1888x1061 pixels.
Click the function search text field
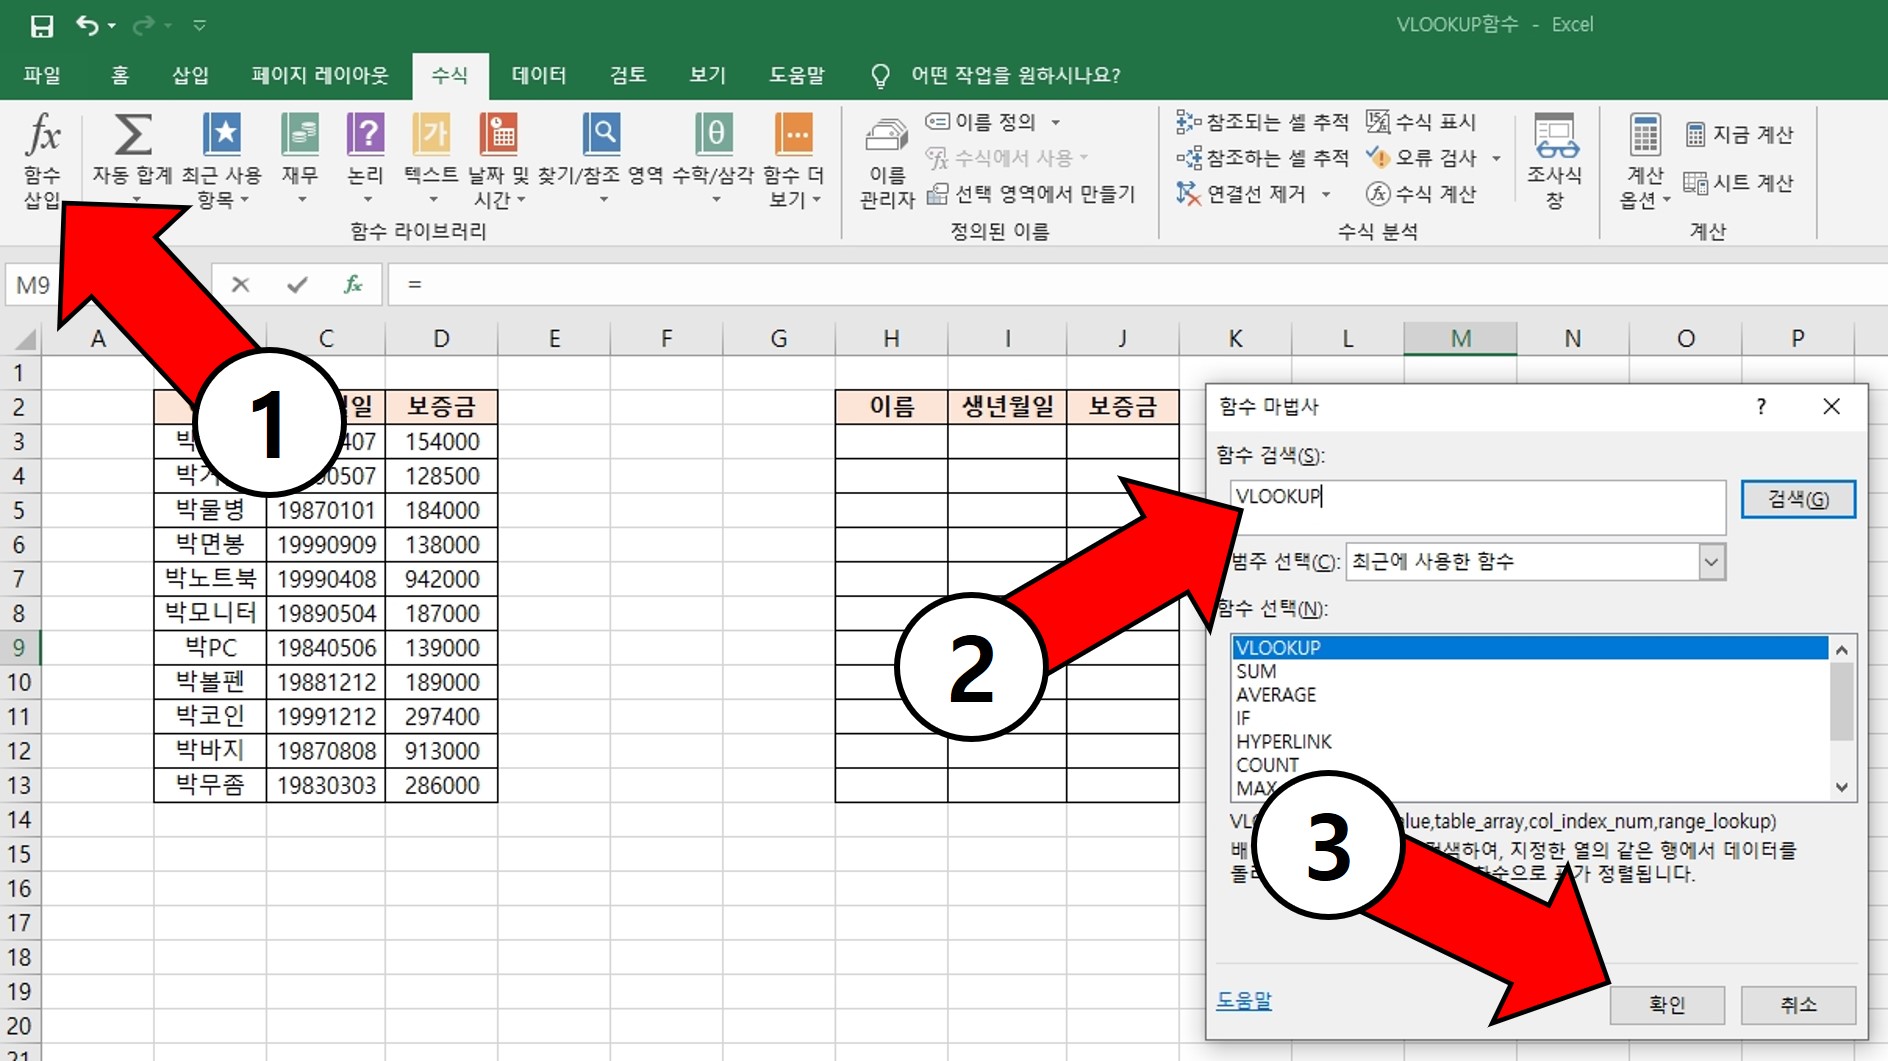pyautogui.click(x=1478, y=507)
